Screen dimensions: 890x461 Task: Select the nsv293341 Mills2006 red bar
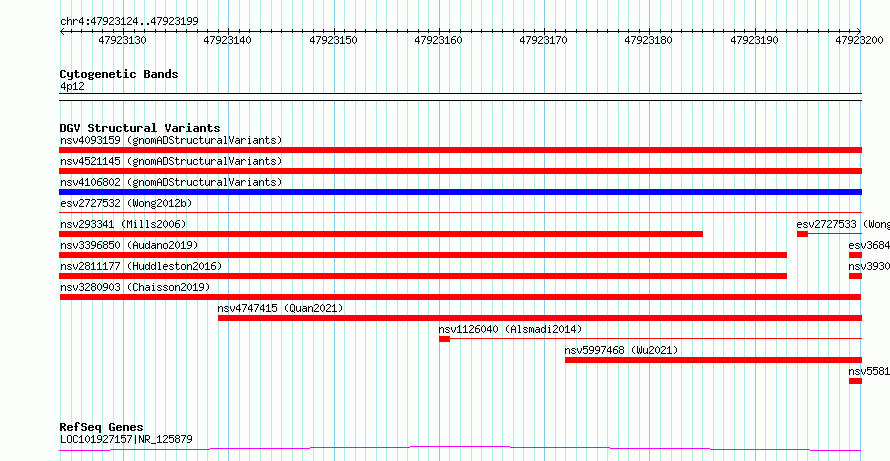[x=381, y=234]
